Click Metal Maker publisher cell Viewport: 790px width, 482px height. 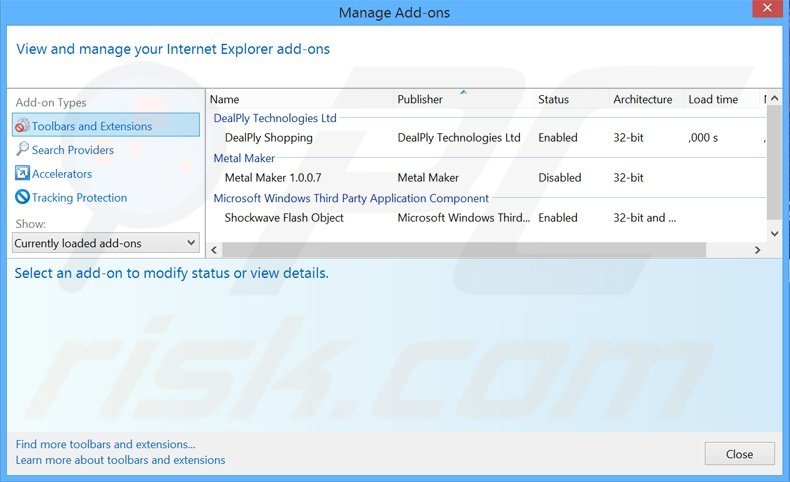[428, 178]
